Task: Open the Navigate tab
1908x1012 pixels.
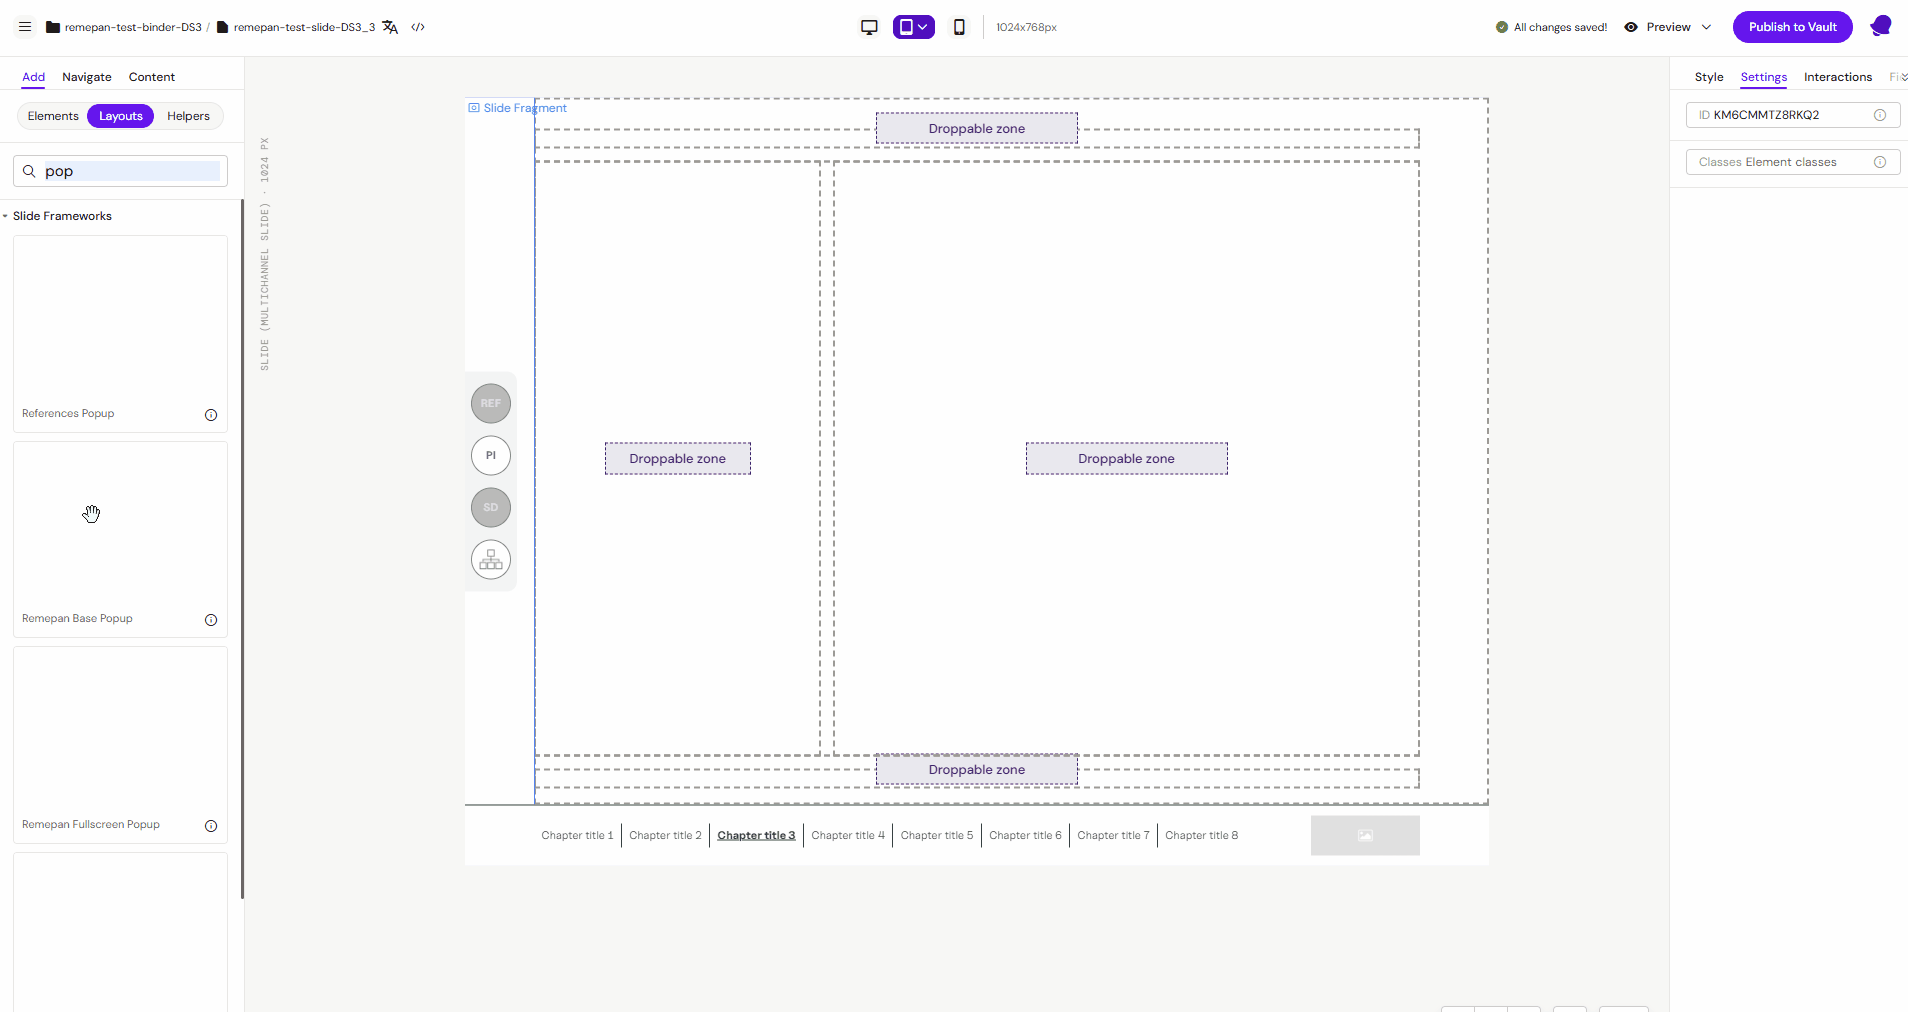Action: click(87, 77)
